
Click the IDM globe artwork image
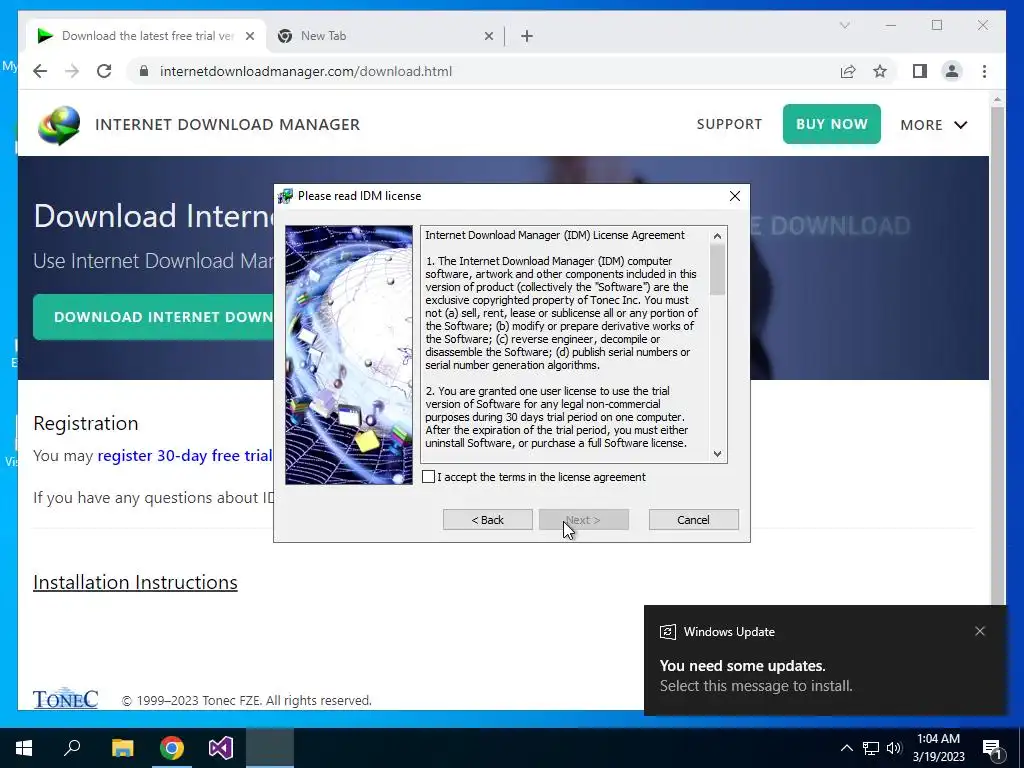(x=349, y=355)
